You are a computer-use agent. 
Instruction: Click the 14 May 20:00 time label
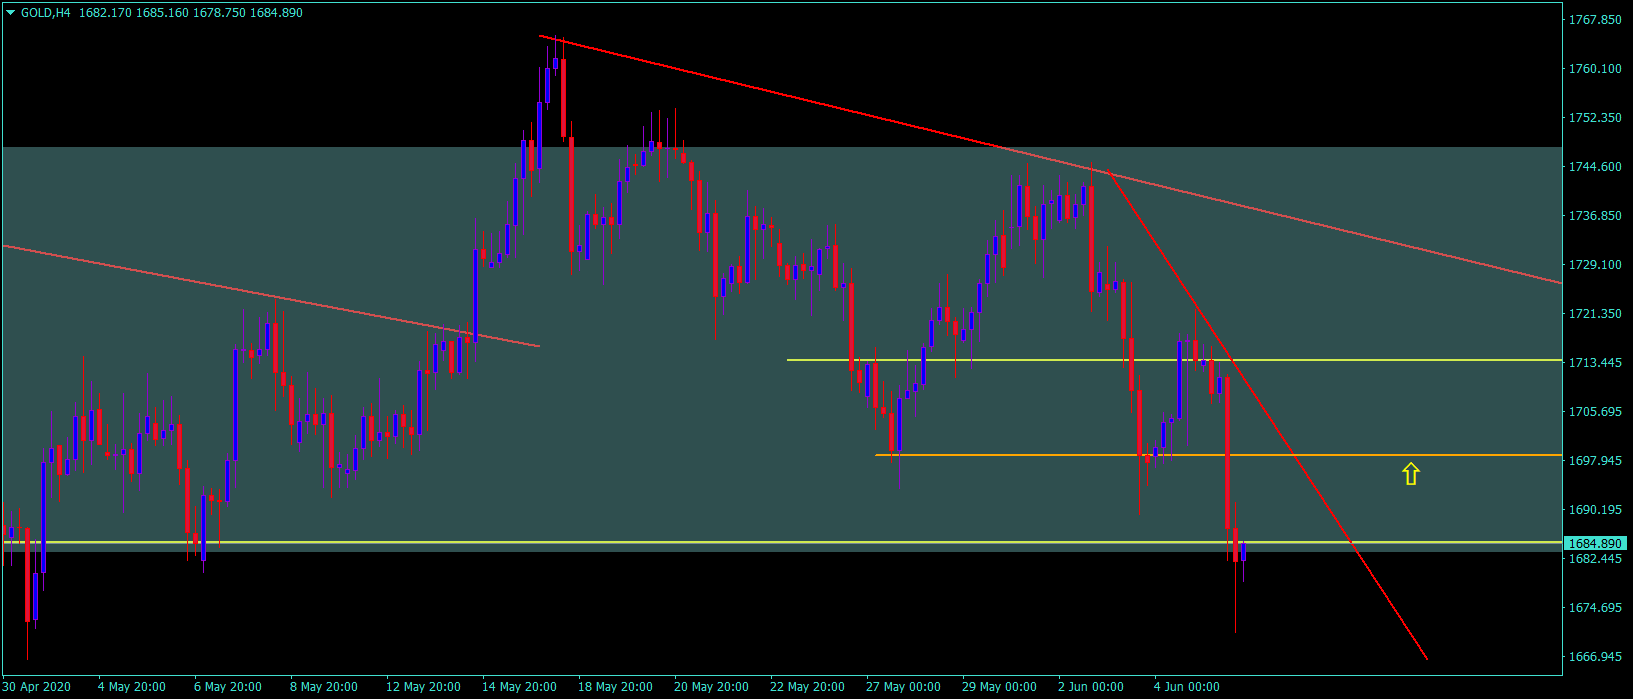click(x=520, y=687)
